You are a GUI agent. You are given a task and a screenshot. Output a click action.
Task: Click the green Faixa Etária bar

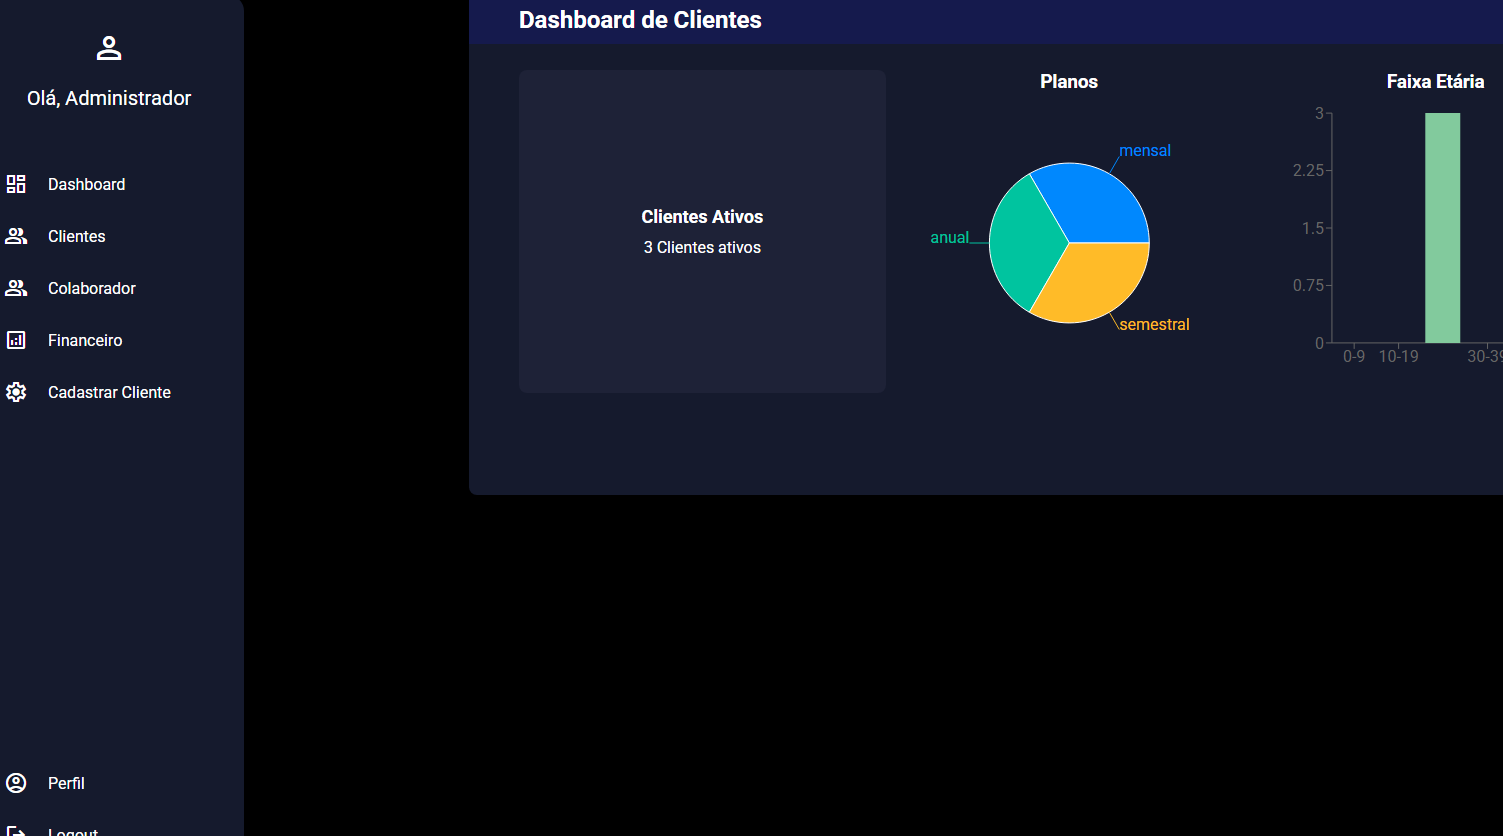point(1442,228)
